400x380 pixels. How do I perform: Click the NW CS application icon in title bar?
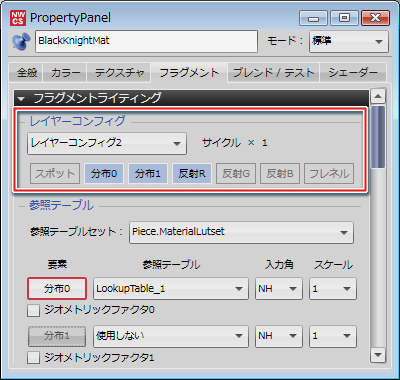coord(18,18)
